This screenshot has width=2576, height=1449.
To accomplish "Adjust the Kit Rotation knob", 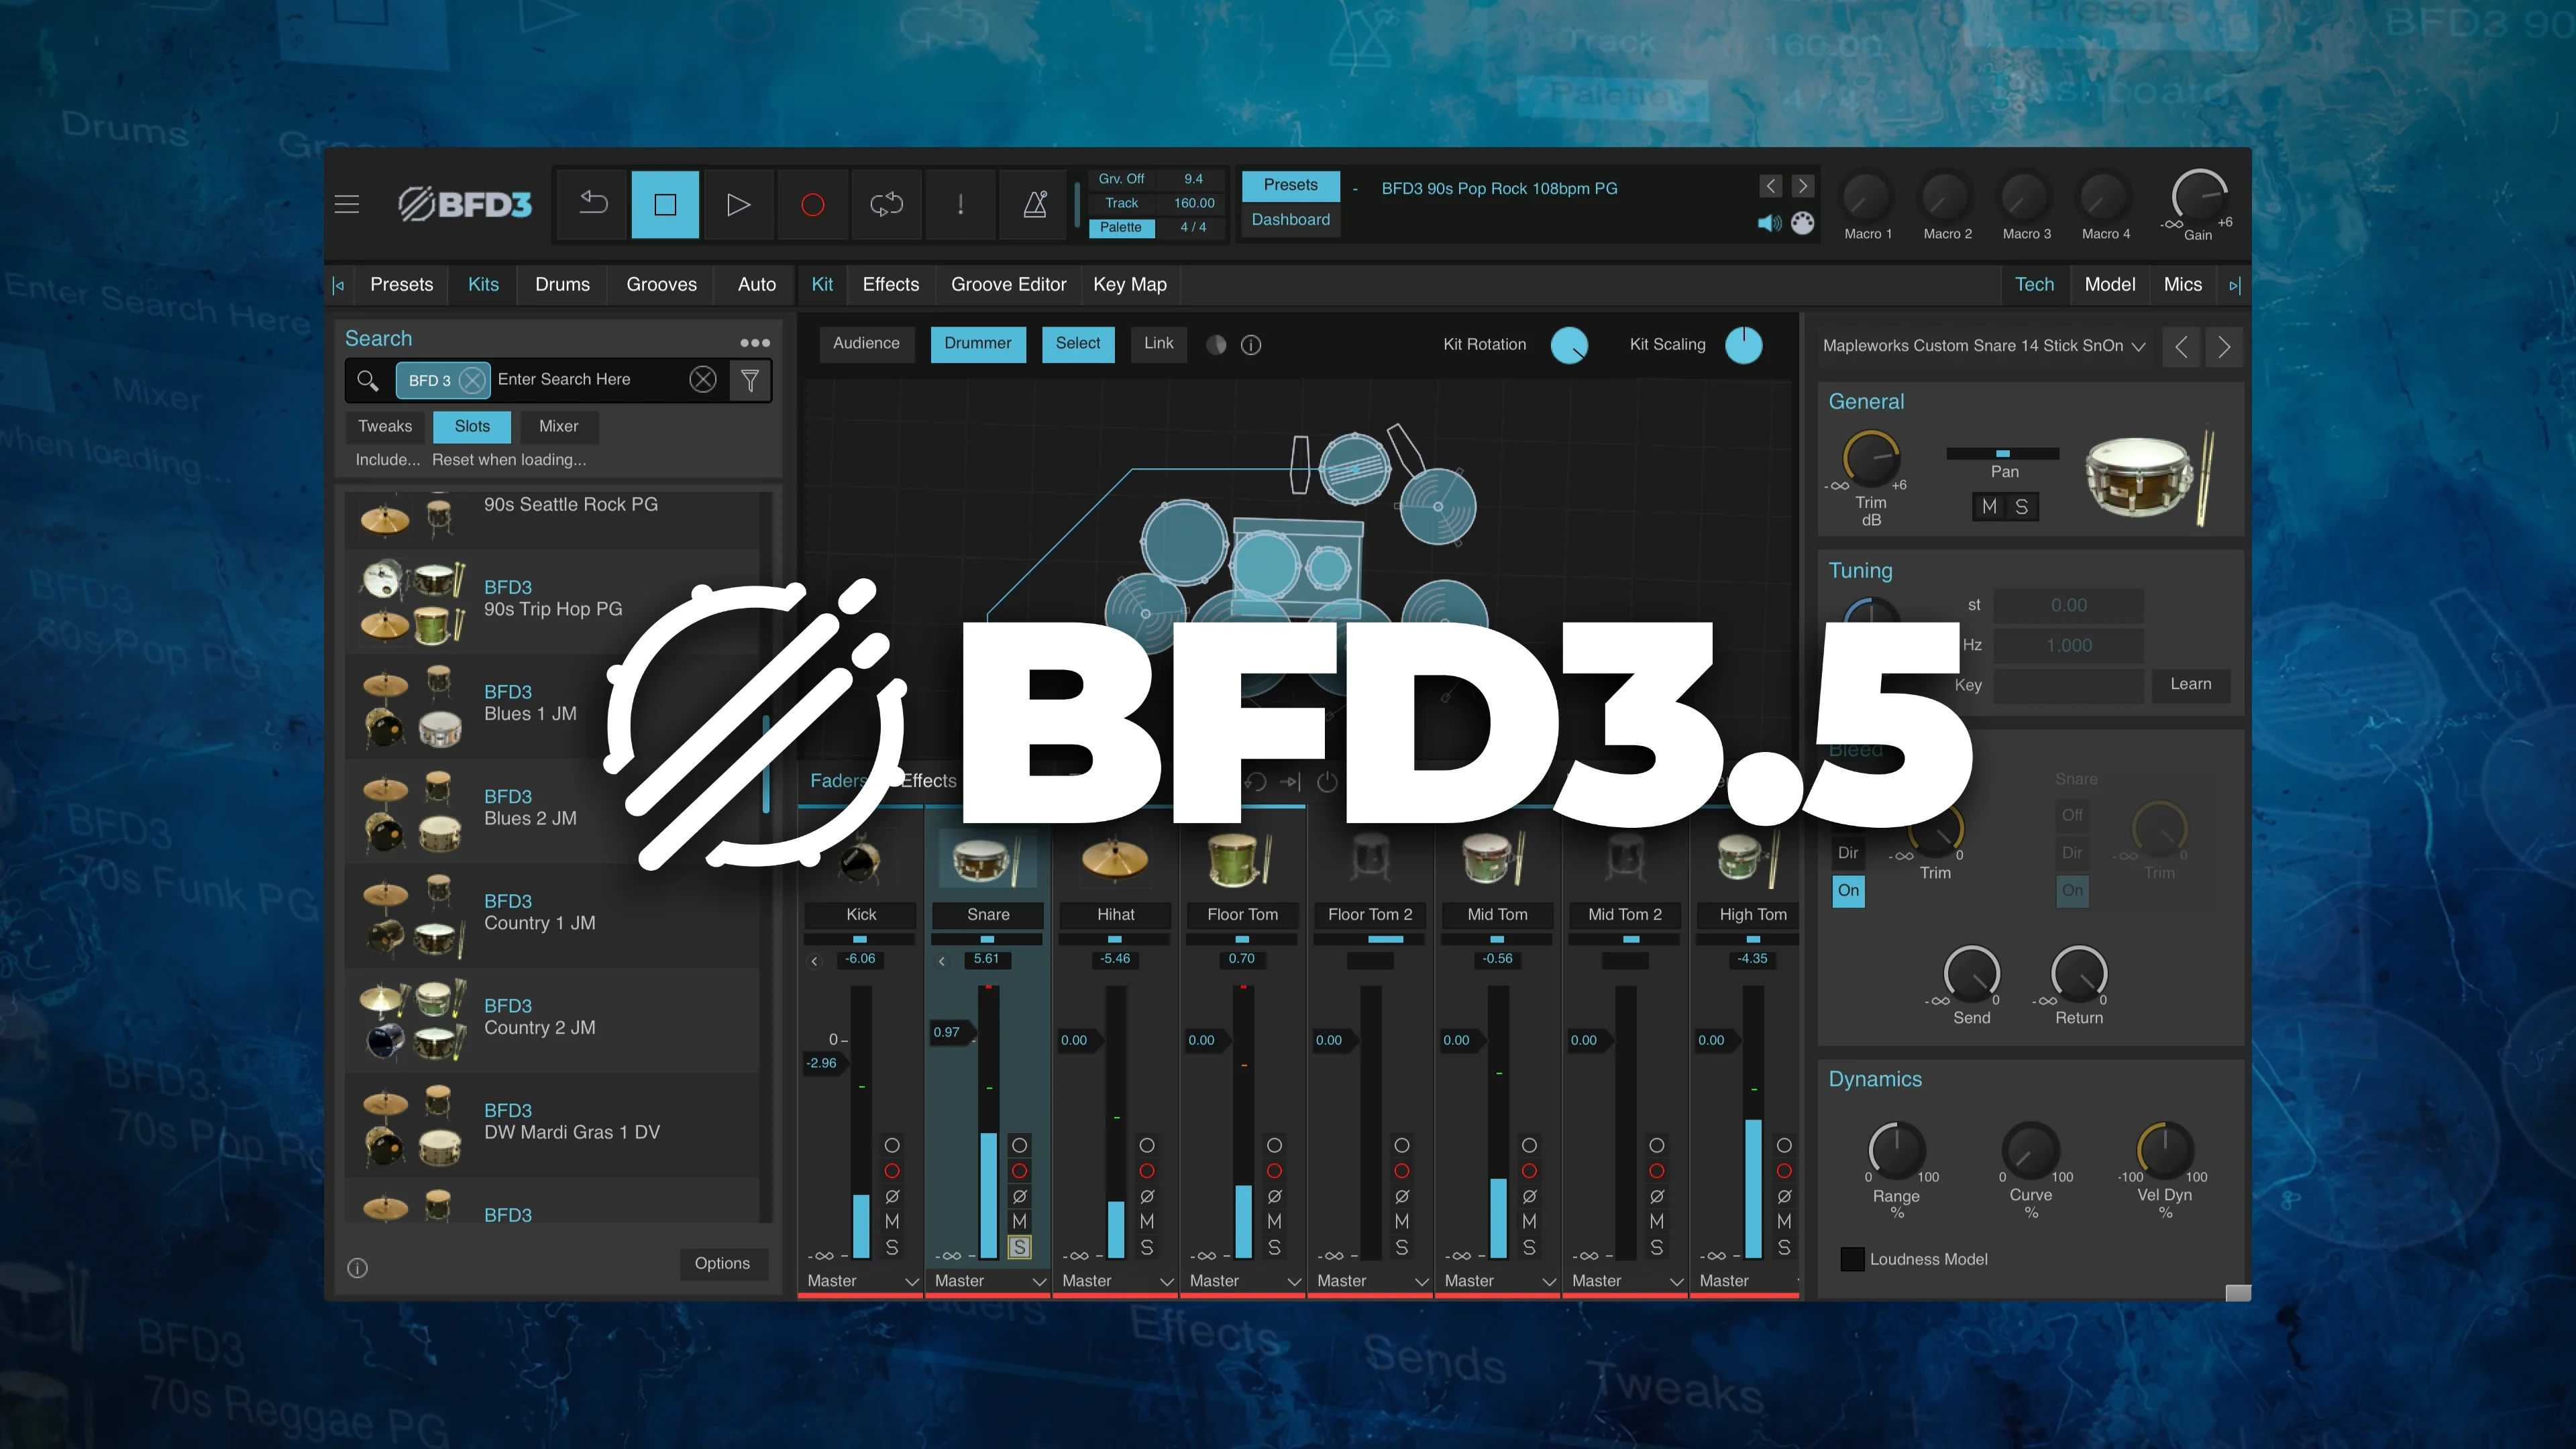I will [1569, 346].
